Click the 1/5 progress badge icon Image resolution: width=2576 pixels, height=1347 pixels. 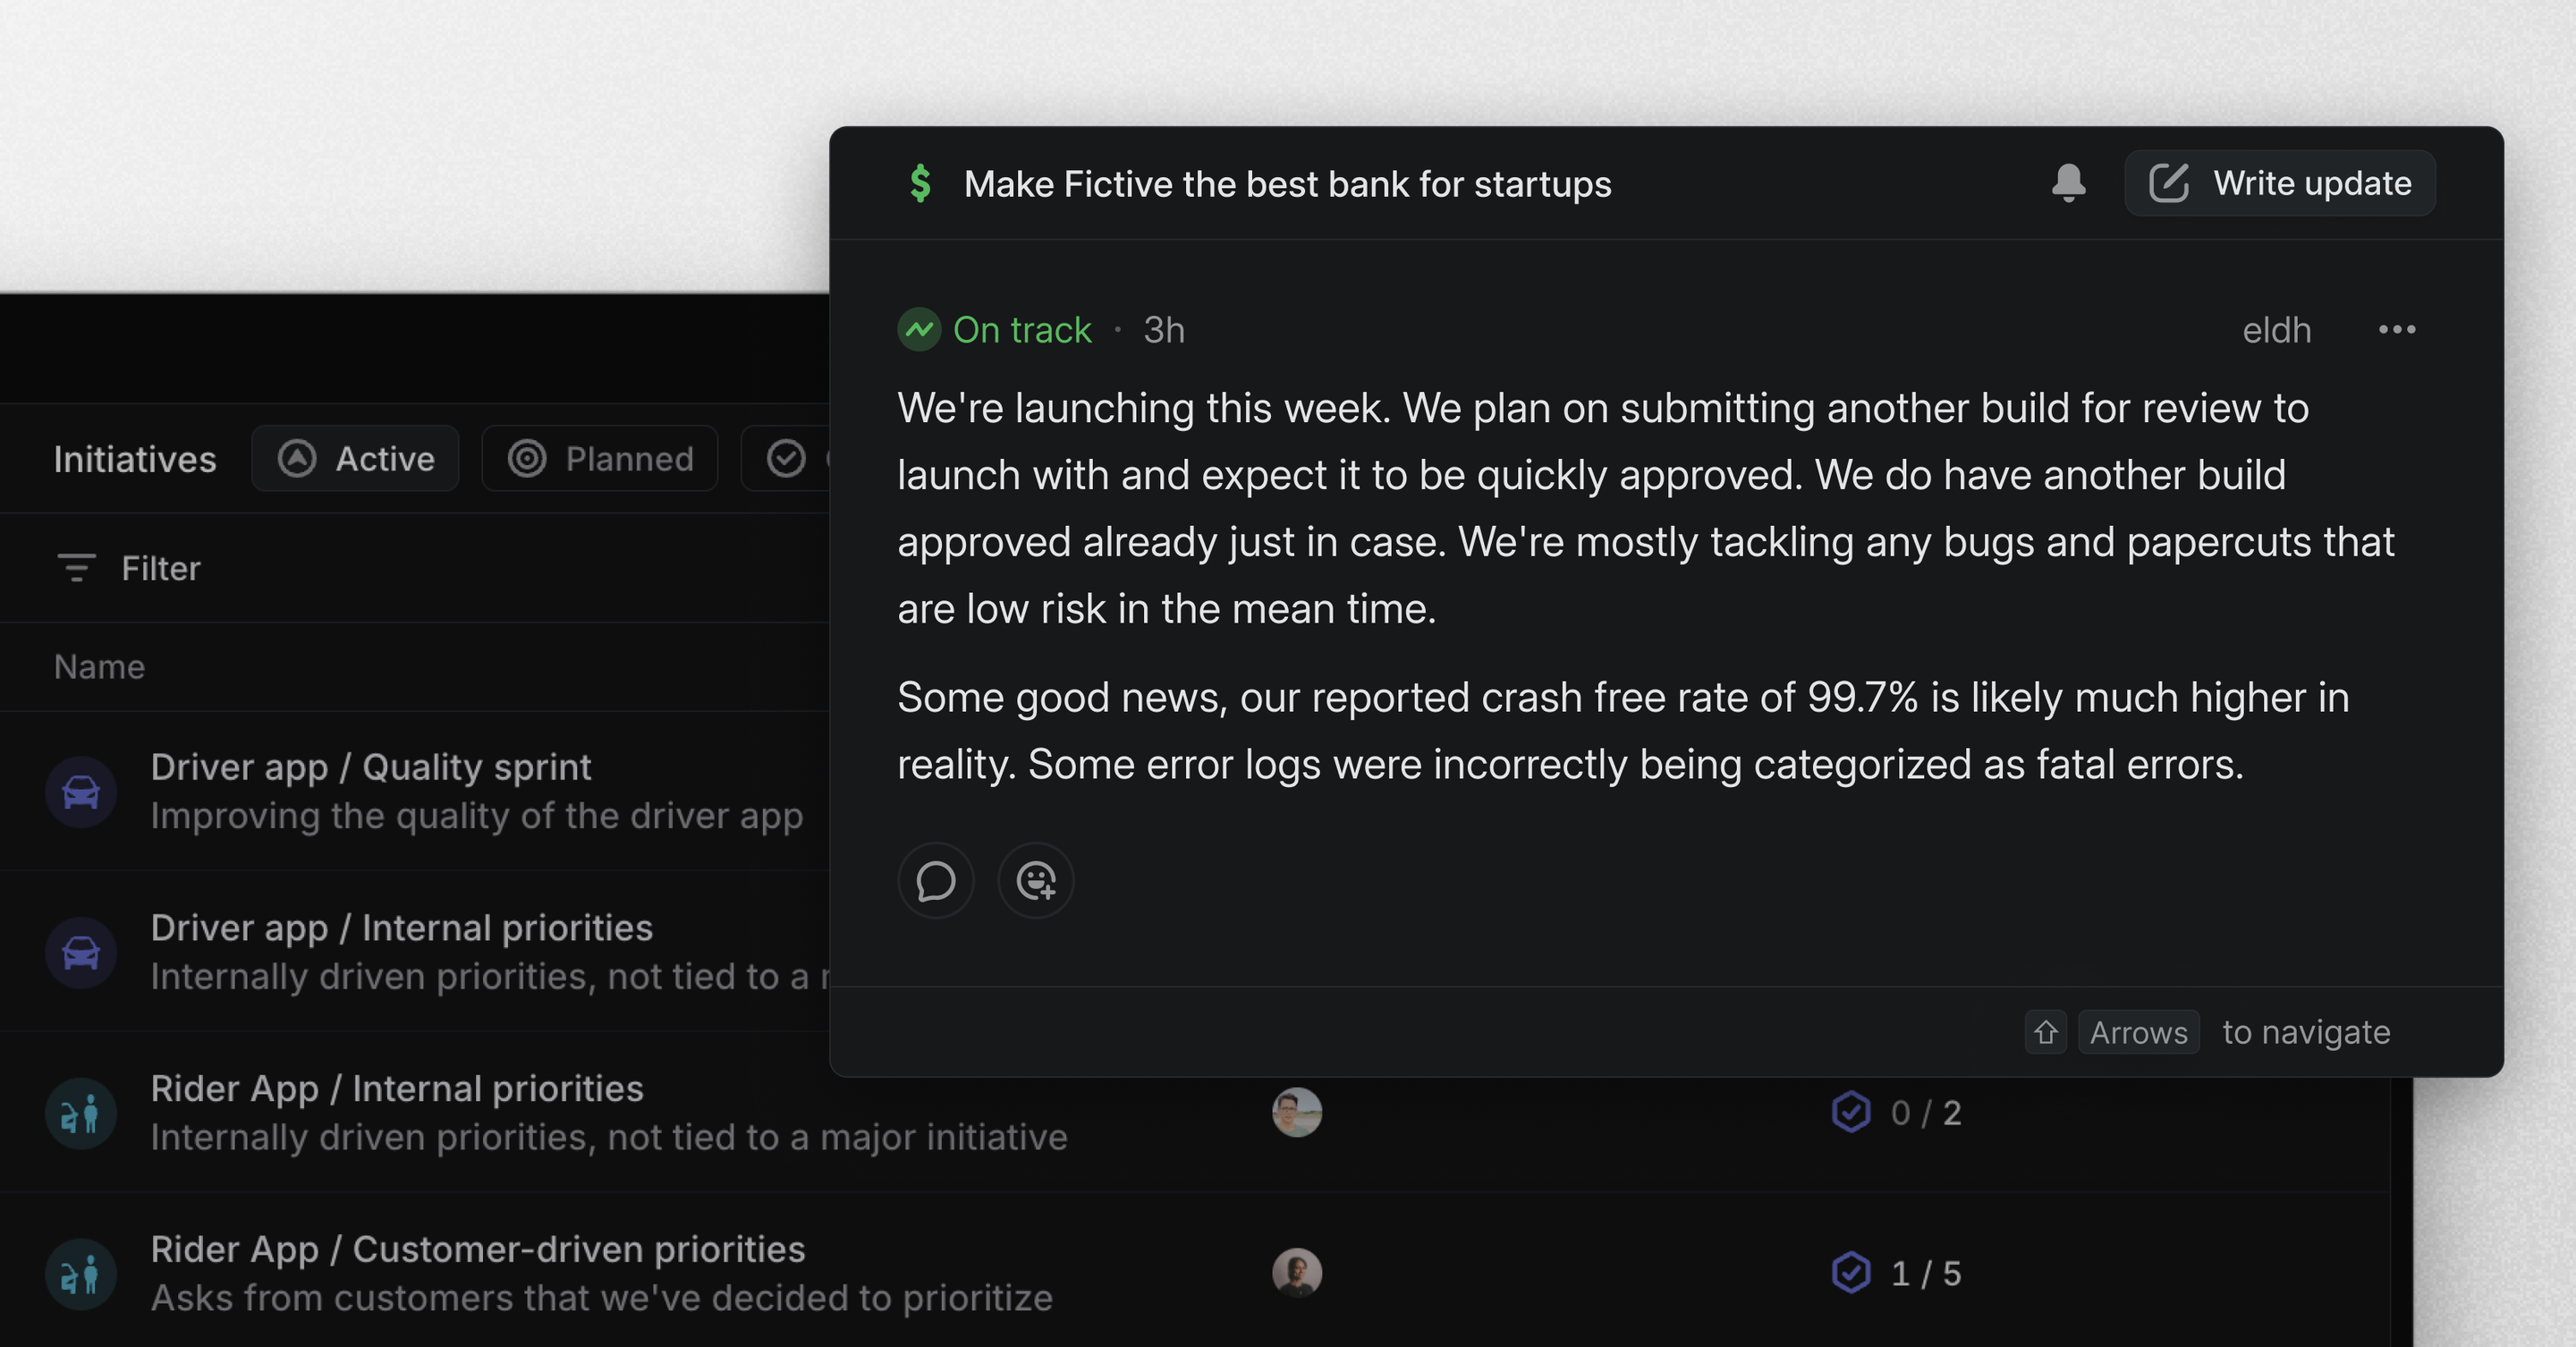point(1851,1273)
